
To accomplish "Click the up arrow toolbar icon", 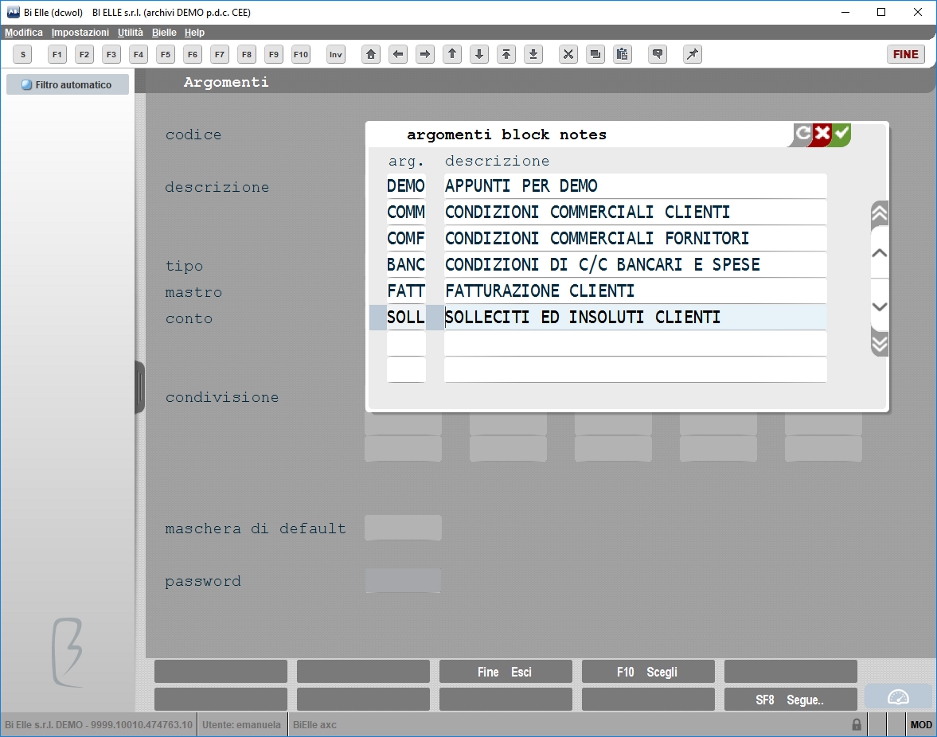I will (x=452, y=54).
